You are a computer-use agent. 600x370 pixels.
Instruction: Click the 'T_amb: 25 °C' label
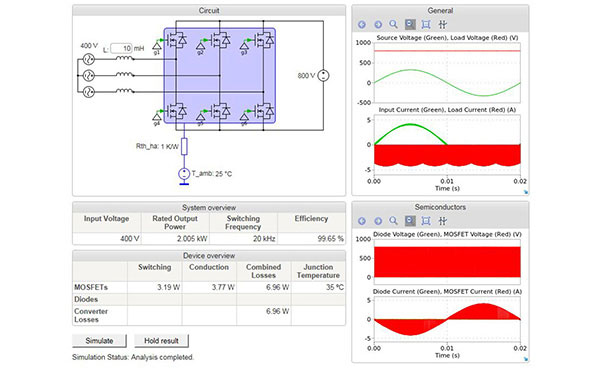click(212, 174)
